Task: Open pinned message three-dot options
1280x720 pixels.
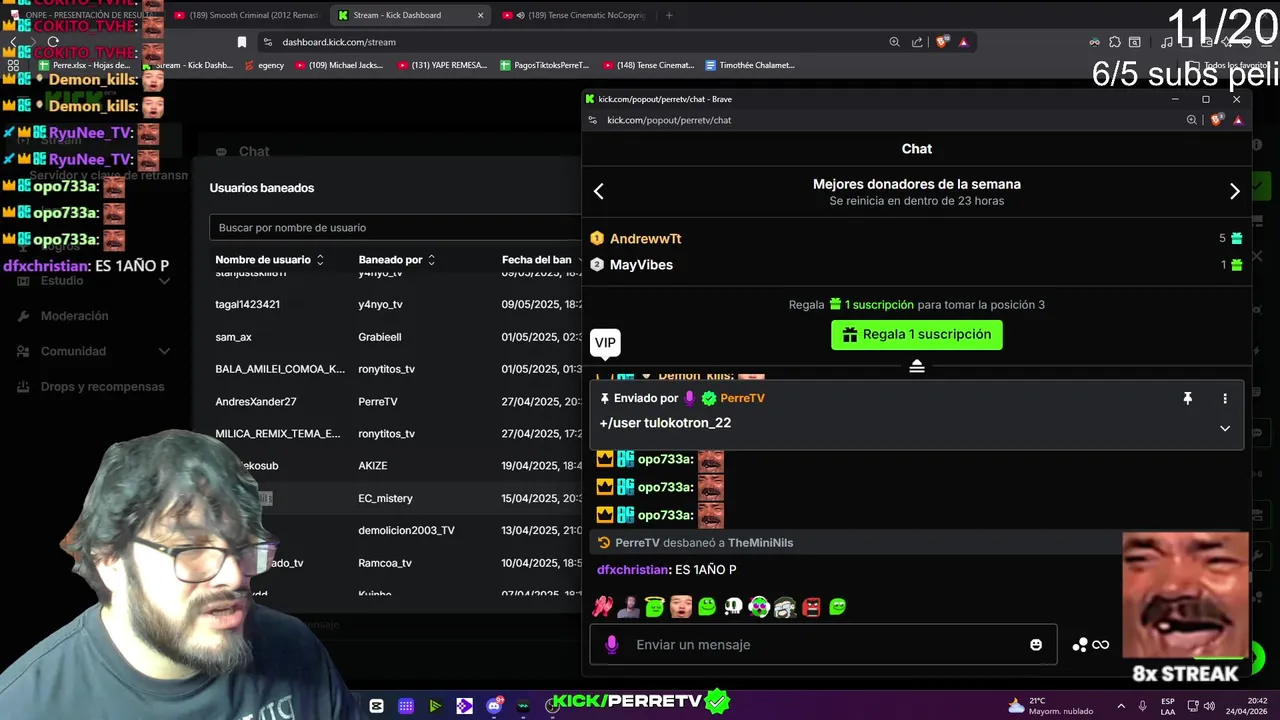Action: [1224, 398]
